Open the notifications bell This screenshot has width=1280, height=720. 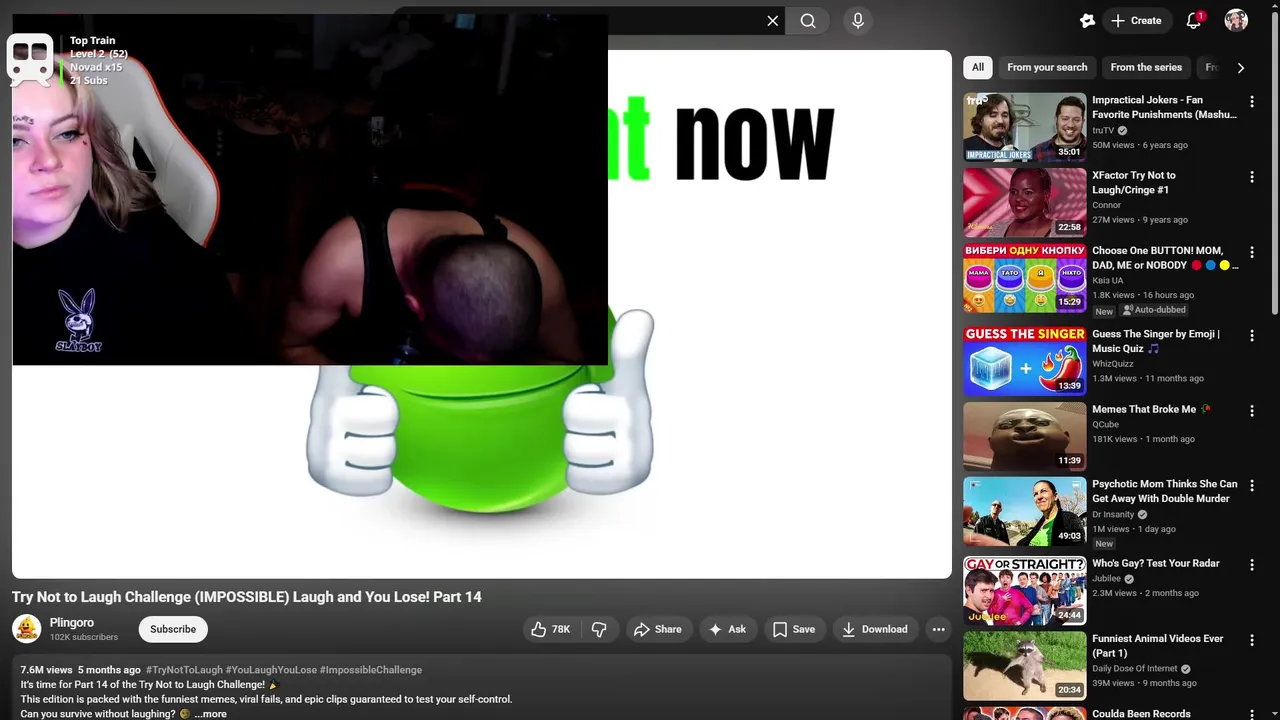pyautogui.click(x=1194, y=21)
